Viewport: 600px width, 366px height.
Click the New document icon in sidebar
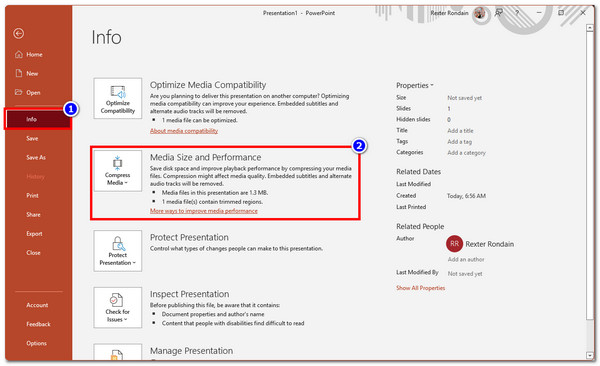19,73
